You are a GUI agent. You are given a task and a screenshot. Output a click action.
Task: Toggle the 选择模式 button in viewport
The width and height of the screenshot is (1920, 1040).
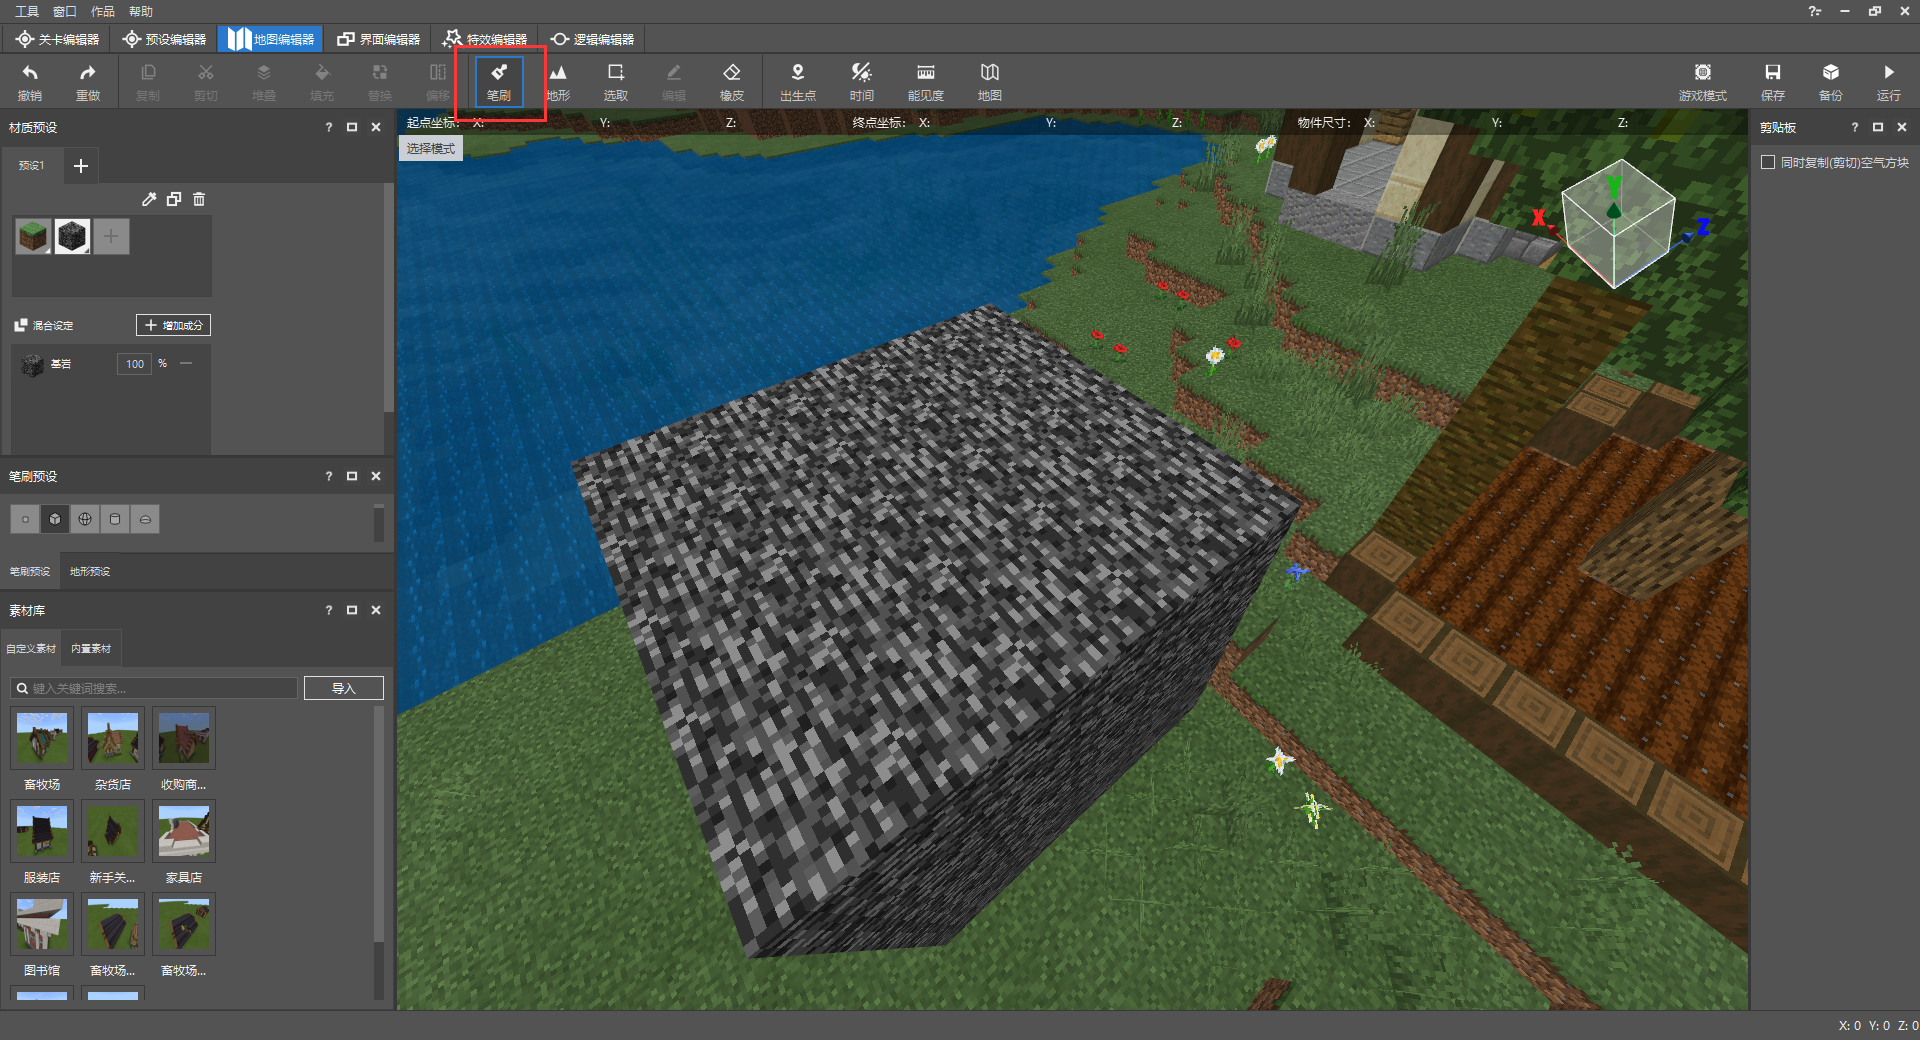[431, 148]
